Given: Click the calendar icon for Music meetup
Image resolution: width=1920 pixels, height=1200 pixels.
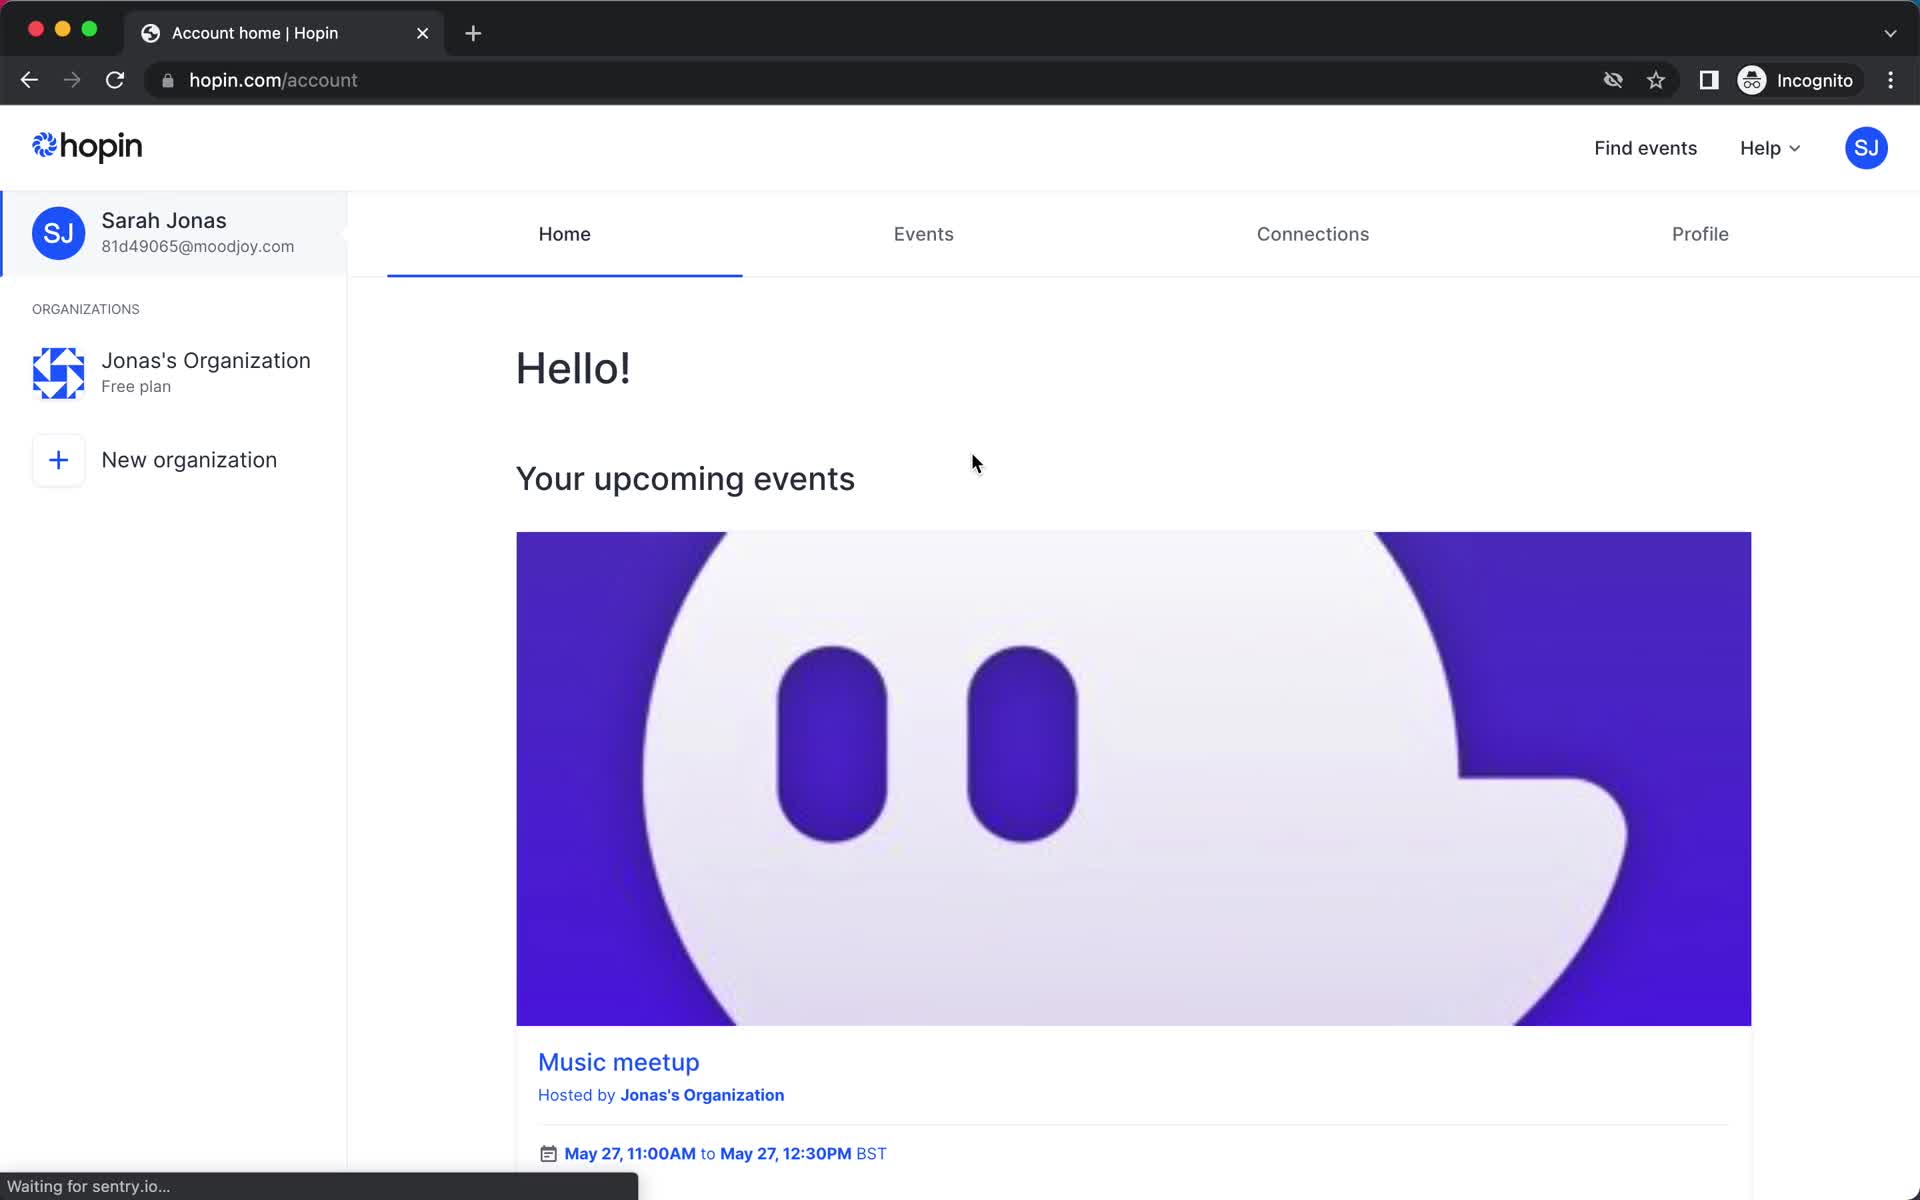Looking at the screenshot, I should pos(547,1153).
